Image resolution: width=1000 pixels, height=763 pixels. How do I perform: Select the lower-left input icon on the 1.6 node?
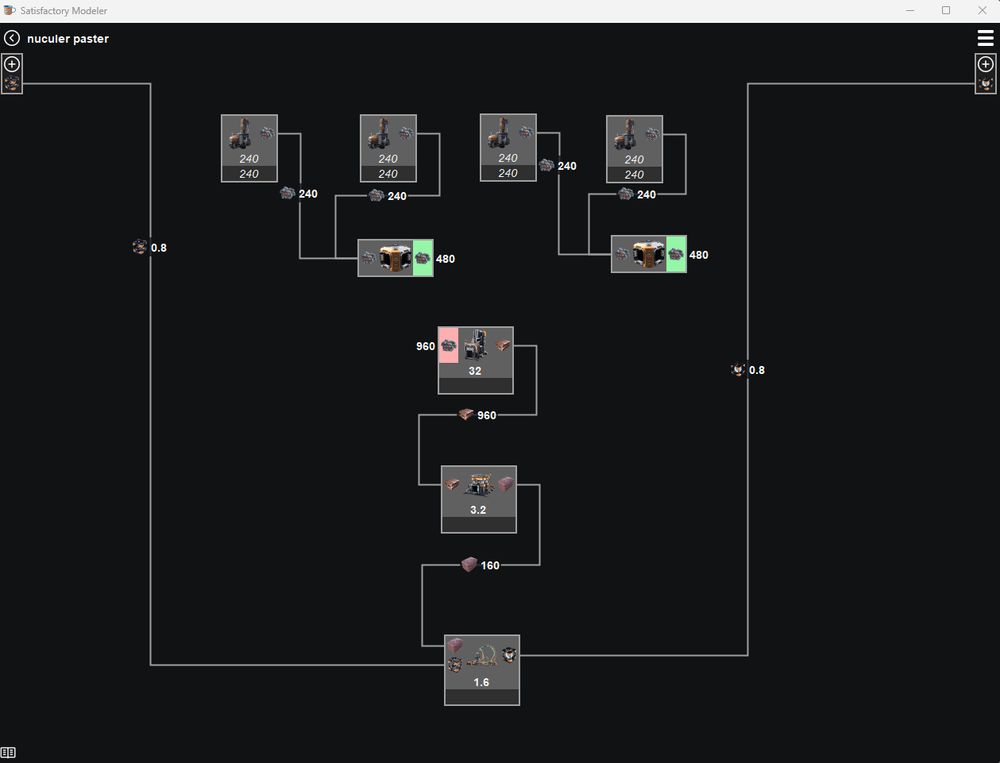[455, 665]
